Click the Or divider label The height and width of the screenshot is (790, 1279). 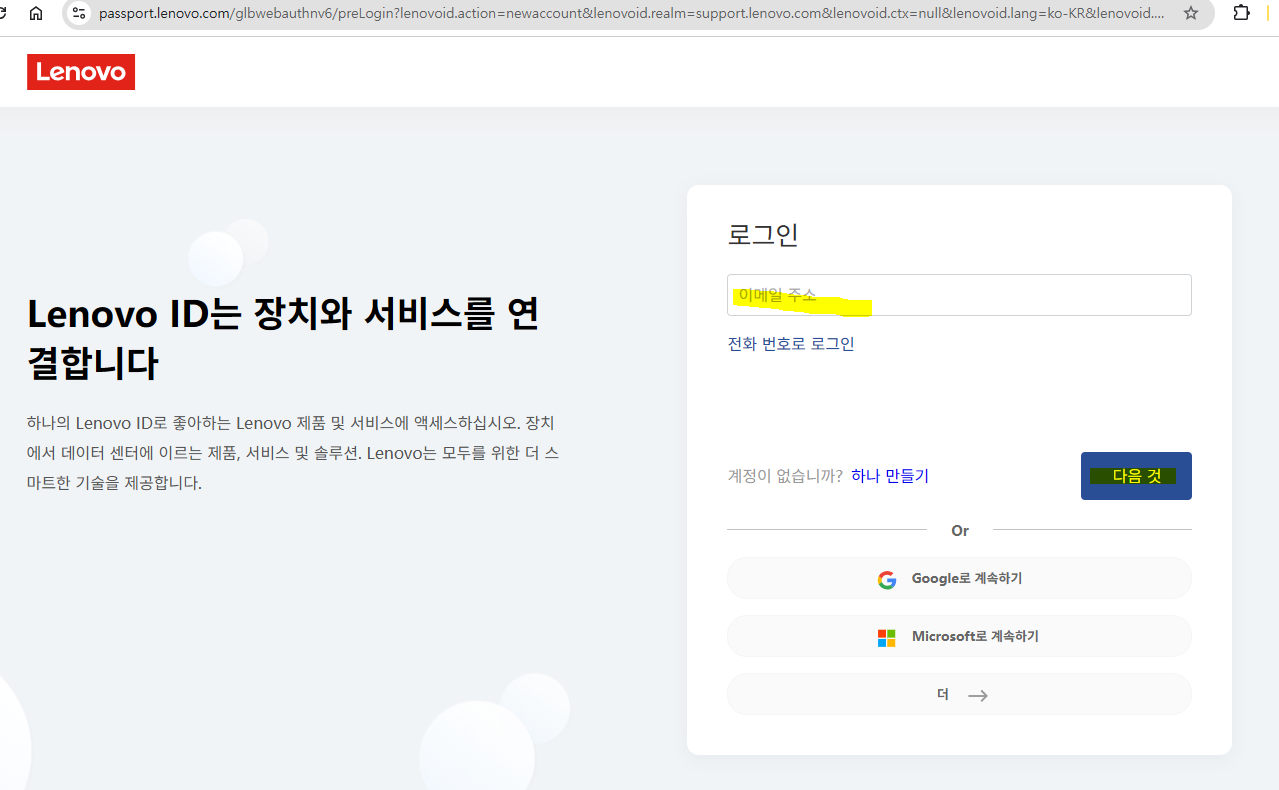tap(960, 530)
